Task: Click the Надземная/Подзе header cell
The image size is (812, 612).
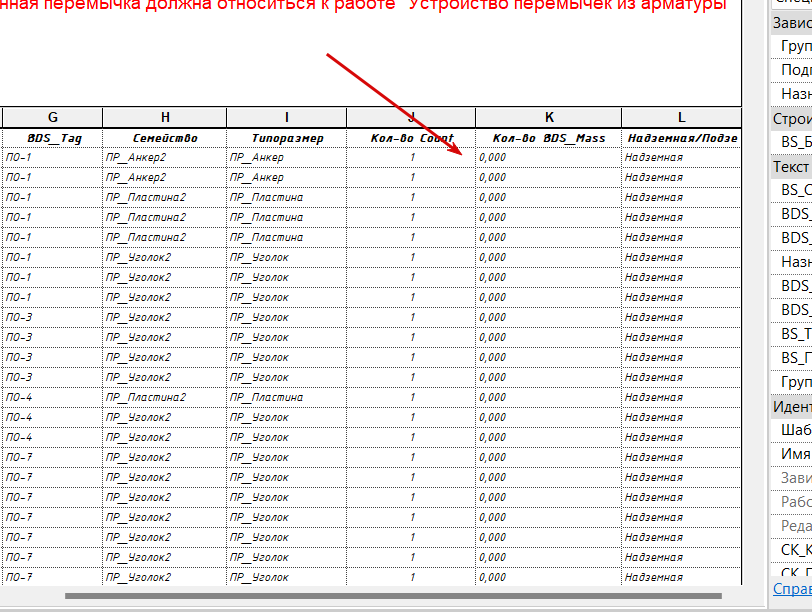Action: point(682,138)
